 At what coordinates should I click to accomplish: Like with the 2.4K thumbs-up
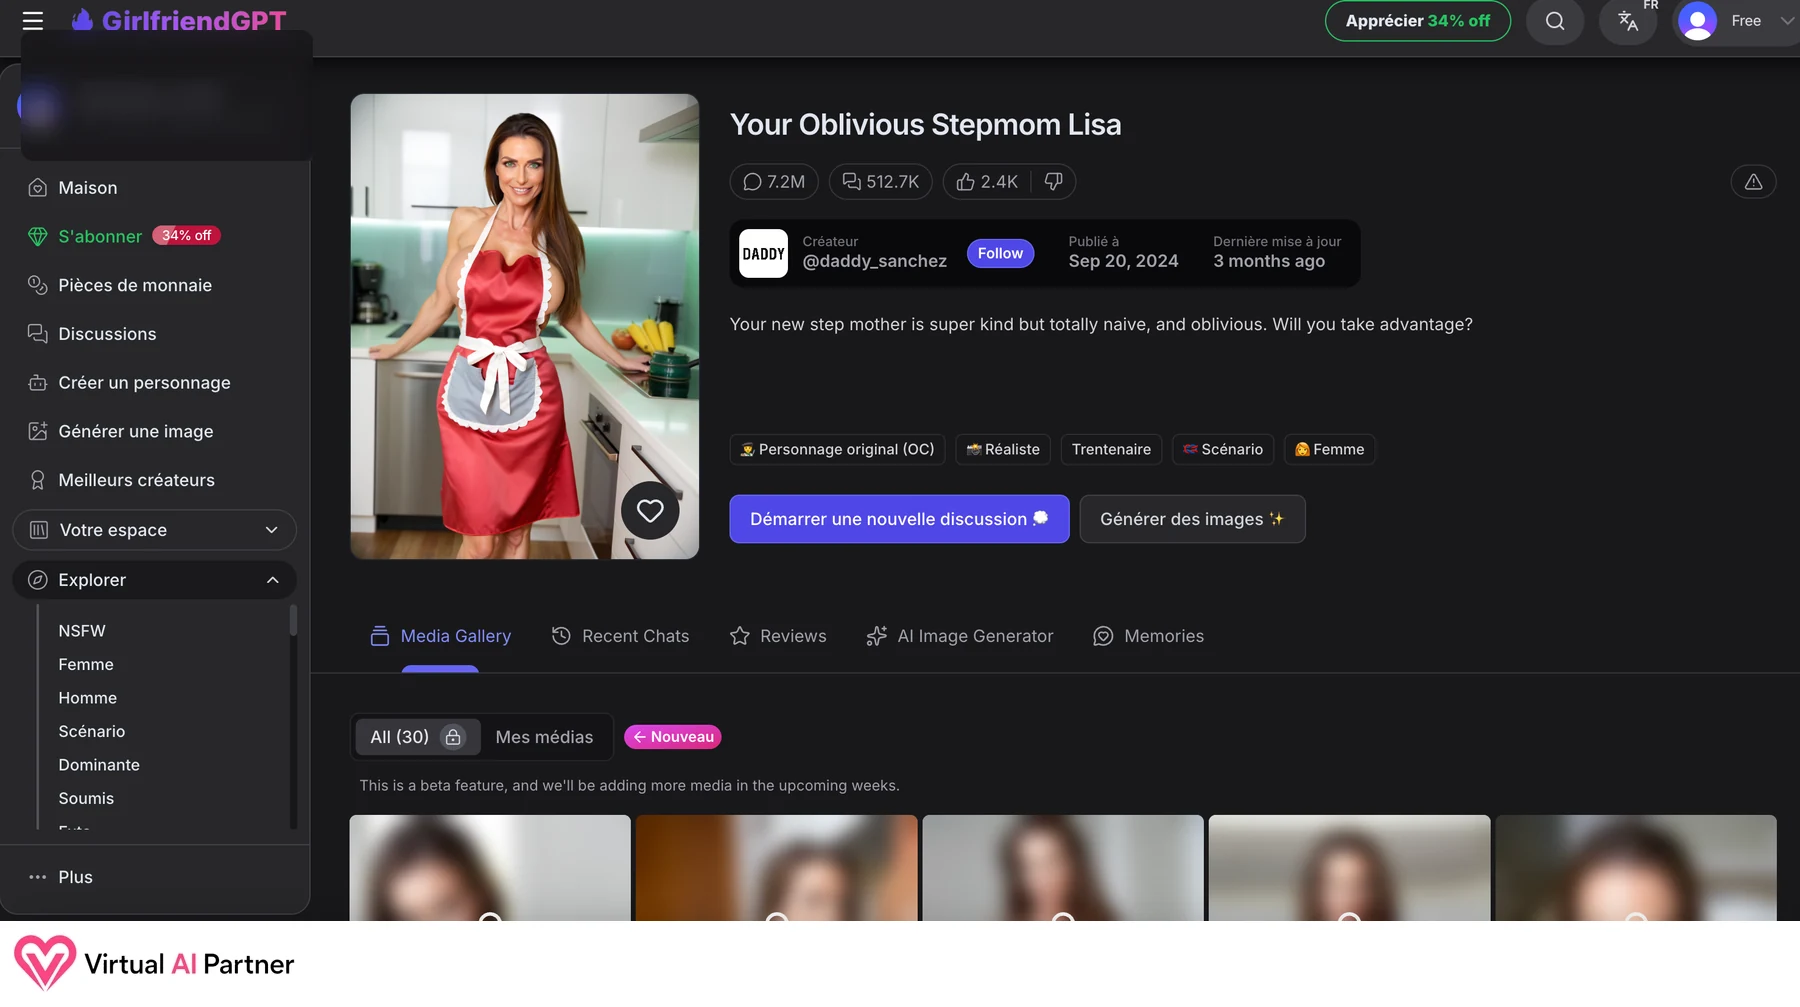987,182
